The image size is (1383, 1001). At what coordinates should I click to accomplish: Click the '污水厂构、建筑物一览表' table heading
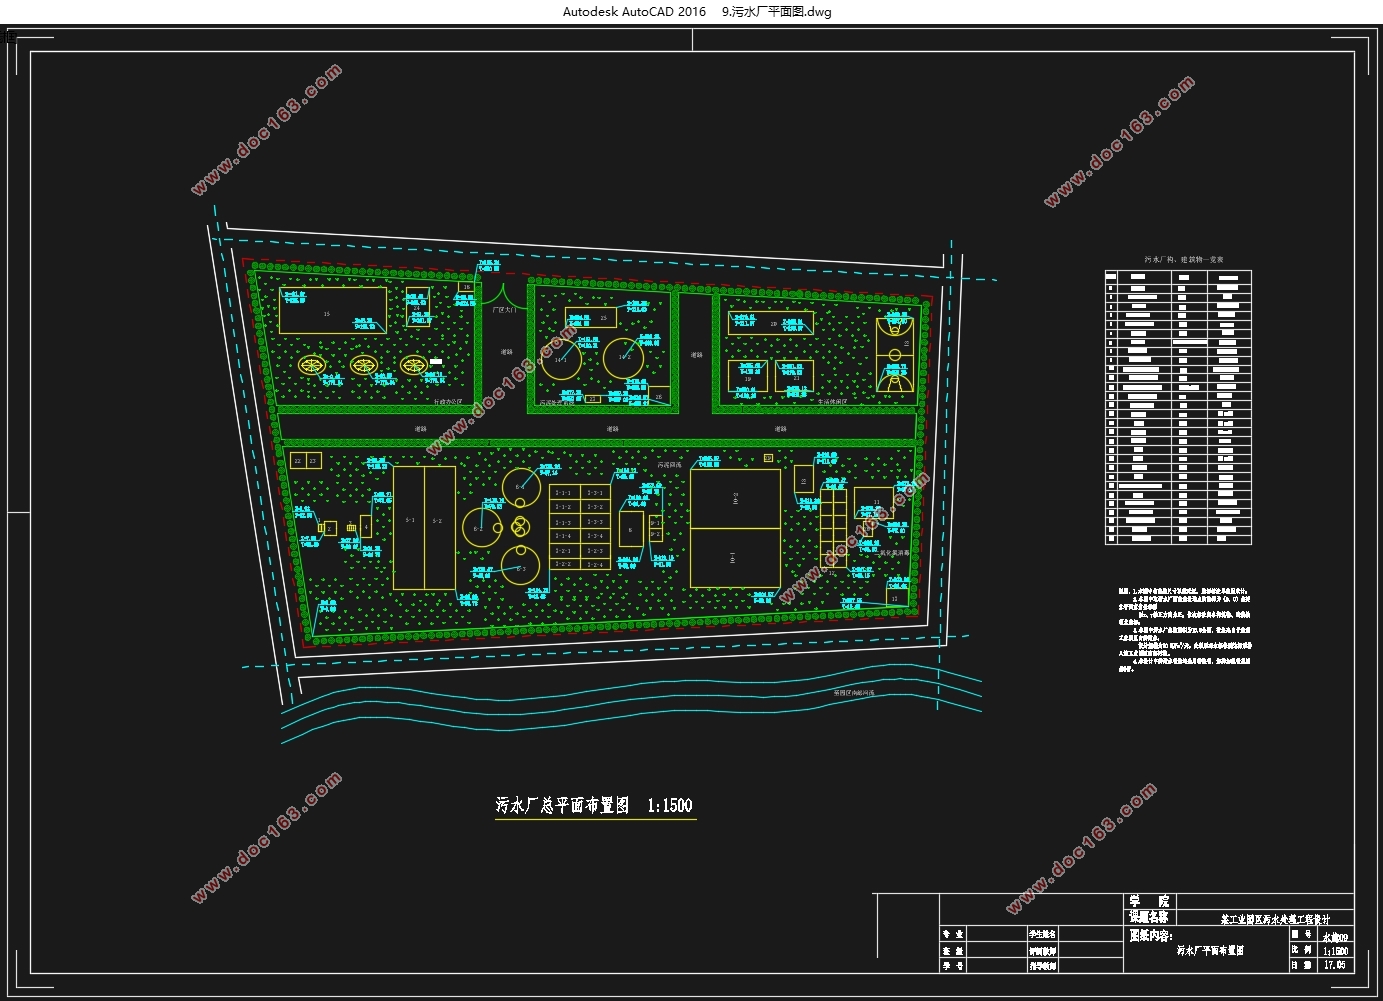1184,260
